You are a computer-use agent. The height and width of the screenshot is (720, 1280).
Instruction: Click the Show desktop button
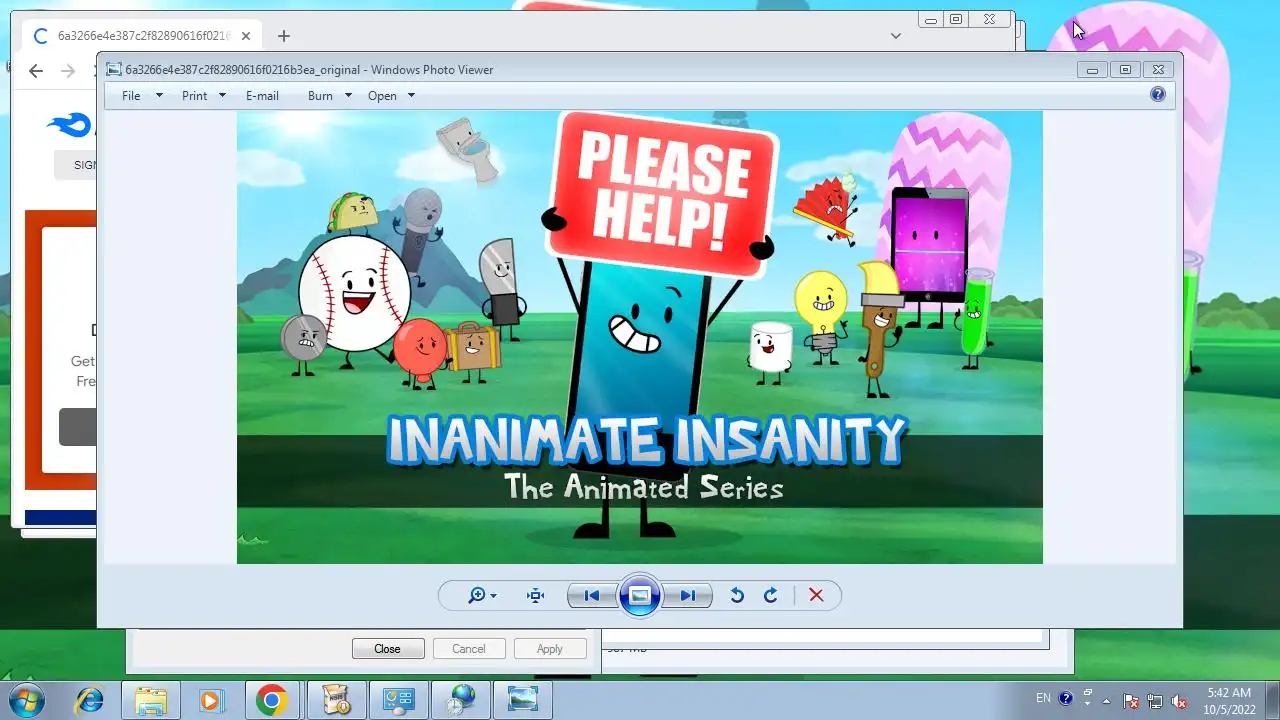tap(1272, 700)
